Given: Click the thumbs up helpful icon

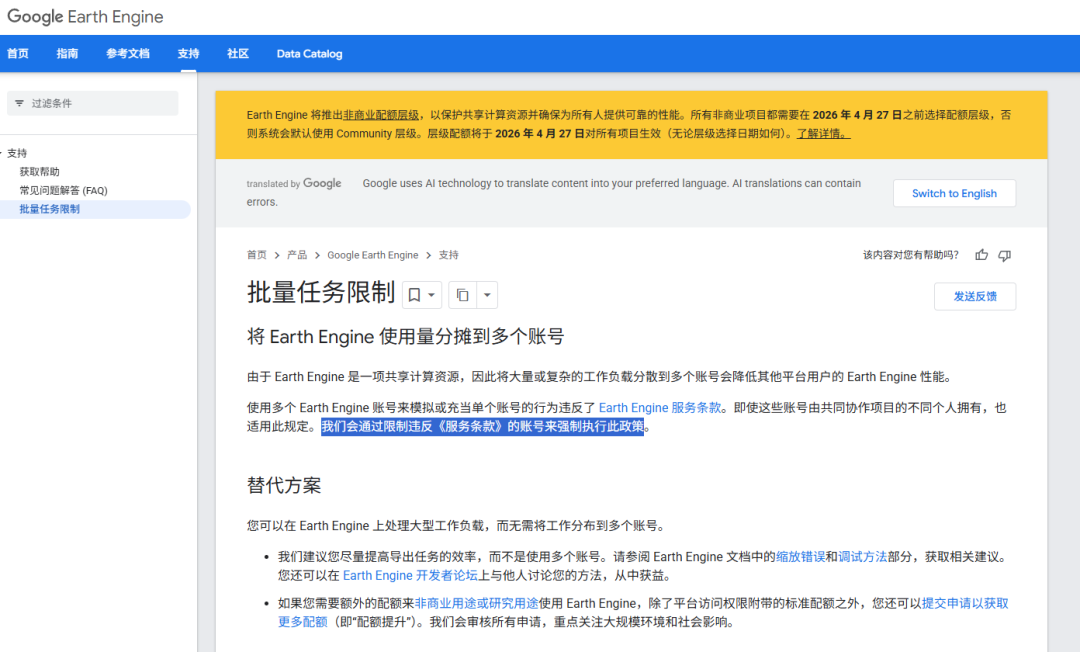Looking at the screenshot, I should pyautogui.click(x=982, y=255).
